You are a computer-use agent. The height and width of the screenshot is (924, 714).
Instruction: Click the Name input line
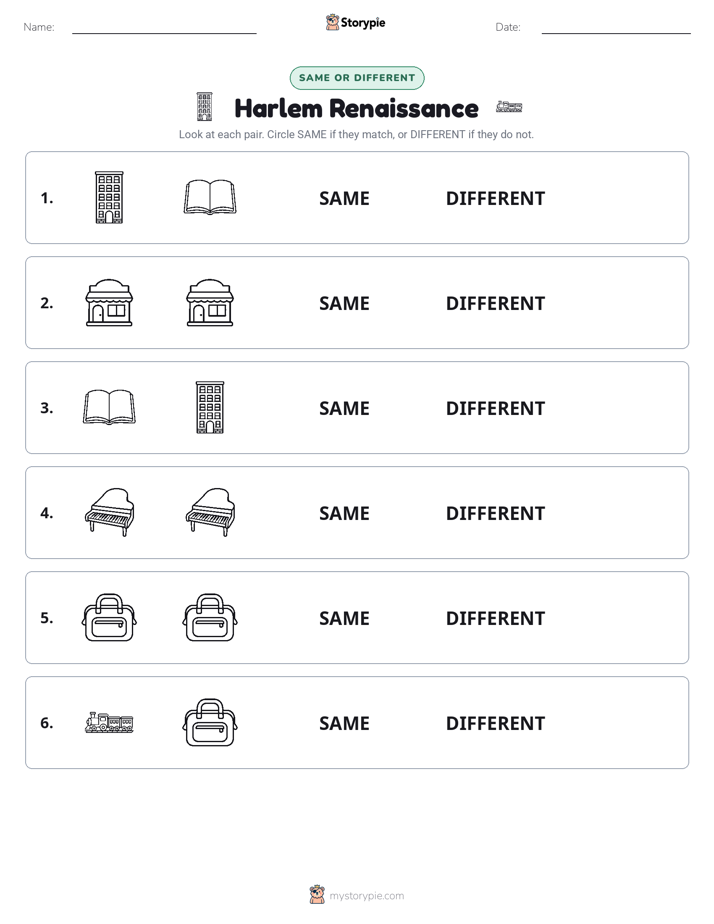tap(164, 27)
